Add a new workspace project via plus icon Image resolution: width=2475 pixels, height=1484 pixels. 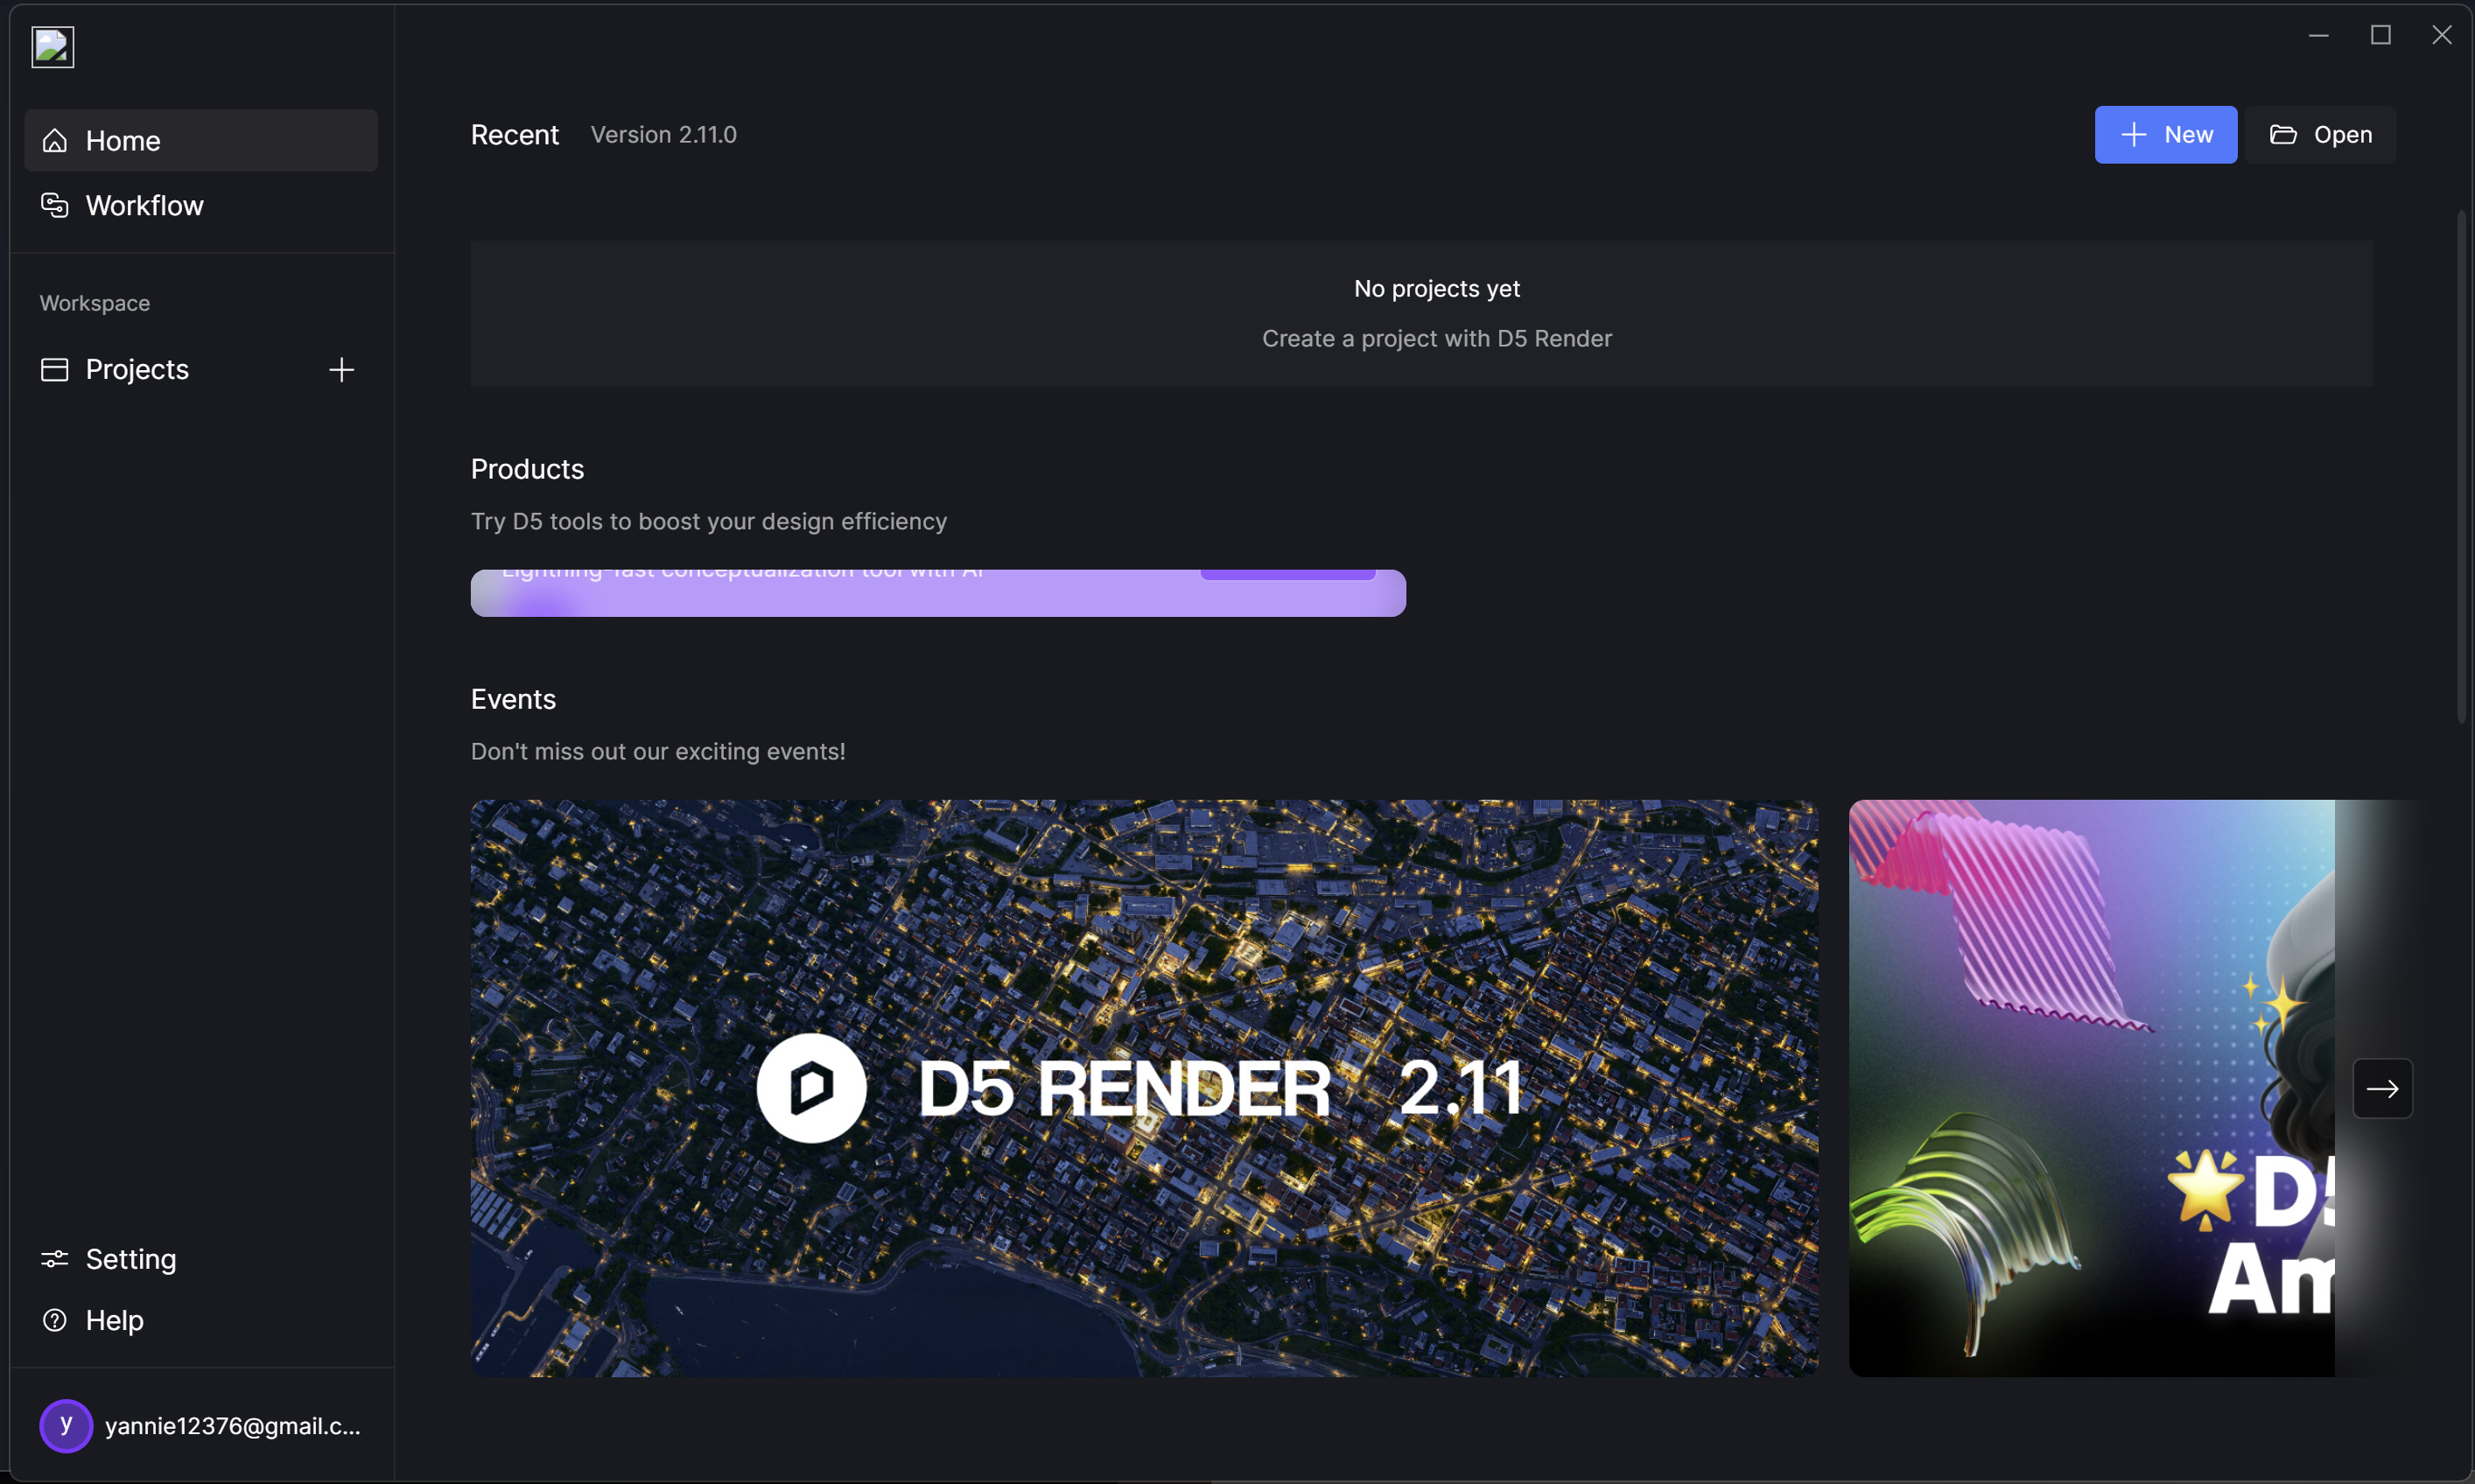tap(341, 369)
